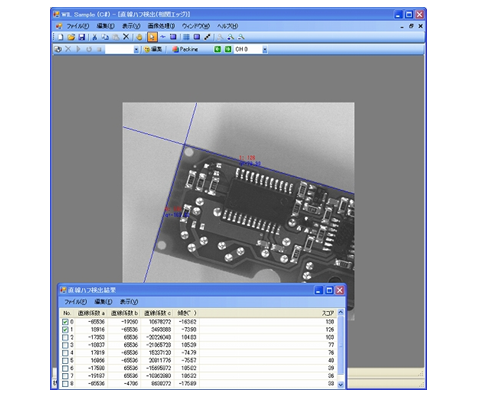Open the ファイル menu in the results window
The width and height of the screenshot is (477, 398).
(75, 302)
